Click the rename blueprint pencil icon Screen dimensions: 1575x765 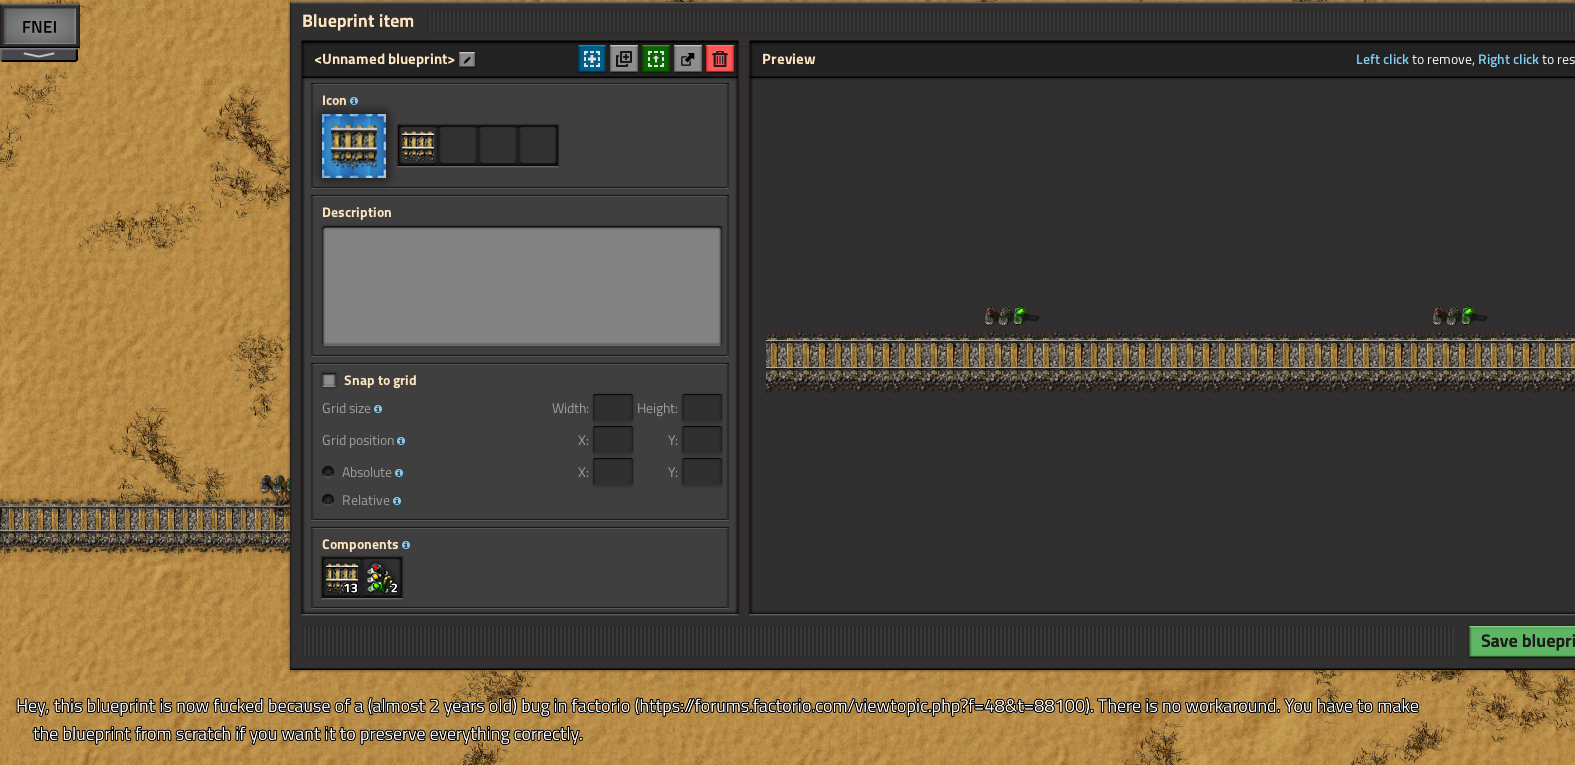pos(467,60)
